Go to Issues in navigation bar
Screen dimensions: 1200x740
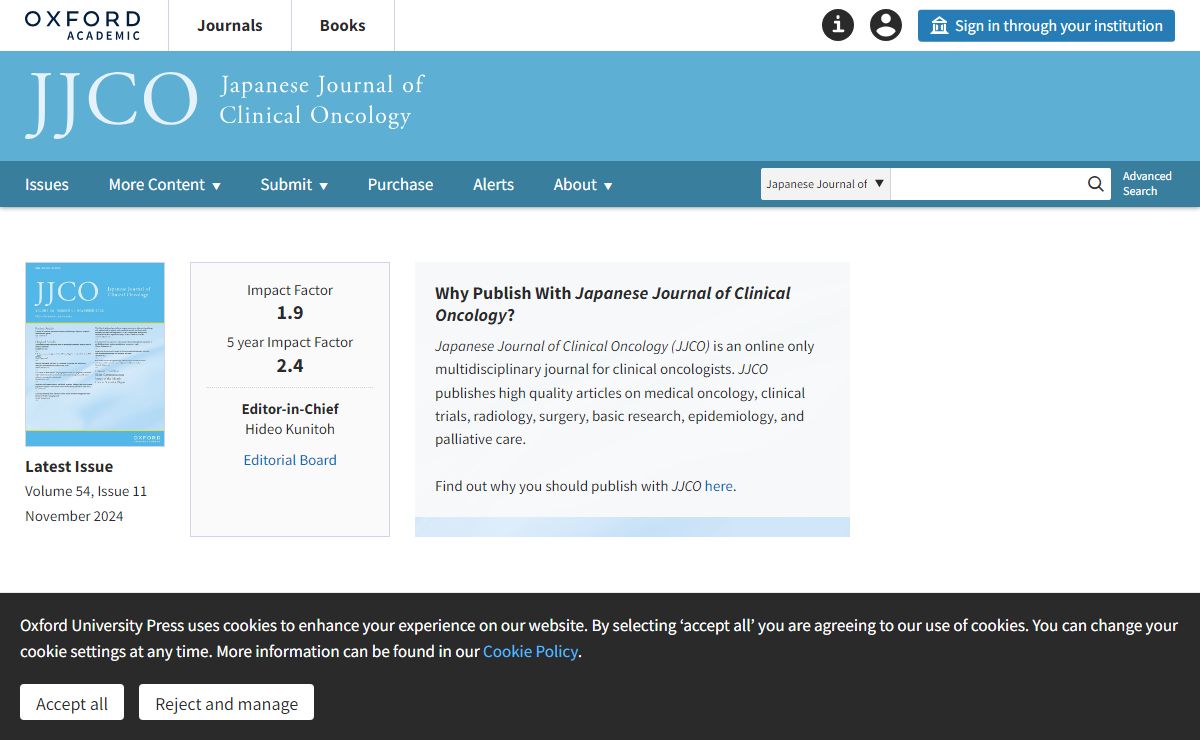coord(47,184)
